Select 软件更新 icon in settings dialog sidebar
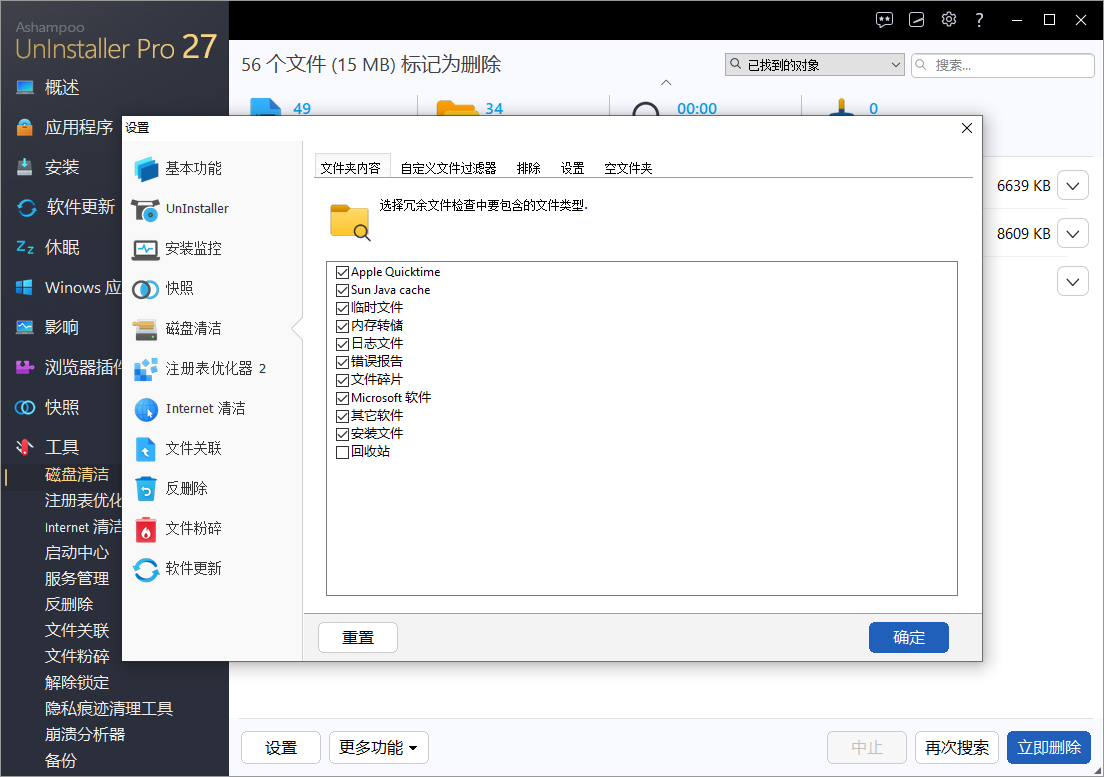 [146, 569]
